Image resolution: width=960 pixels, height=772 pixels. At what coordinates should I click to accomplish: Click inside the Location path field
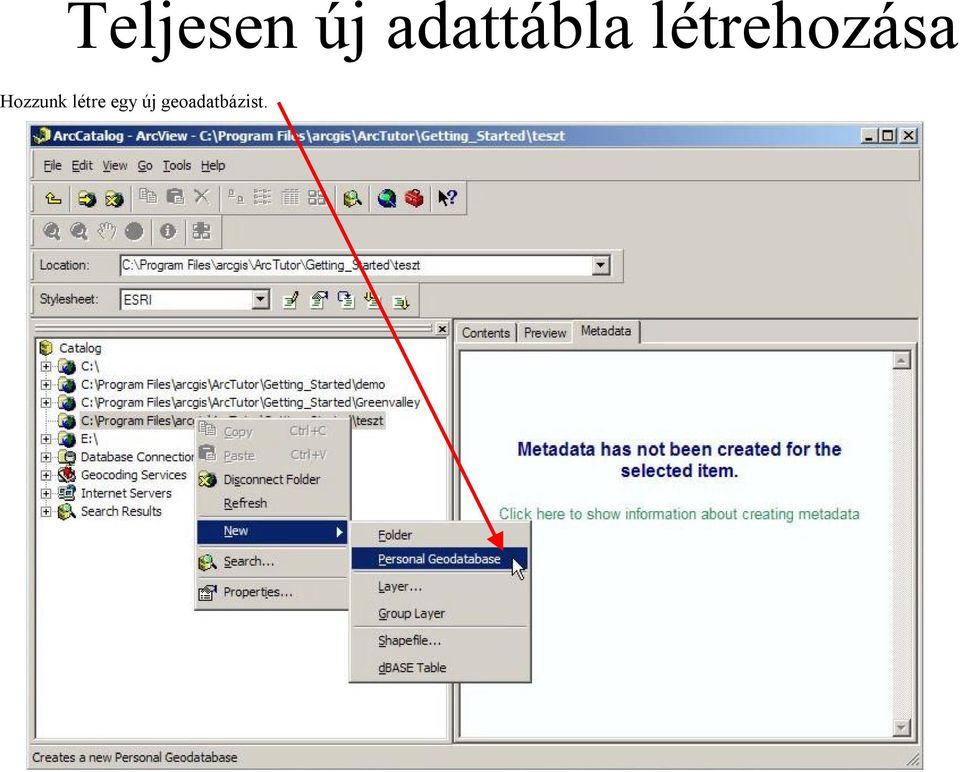coord(356,265)
